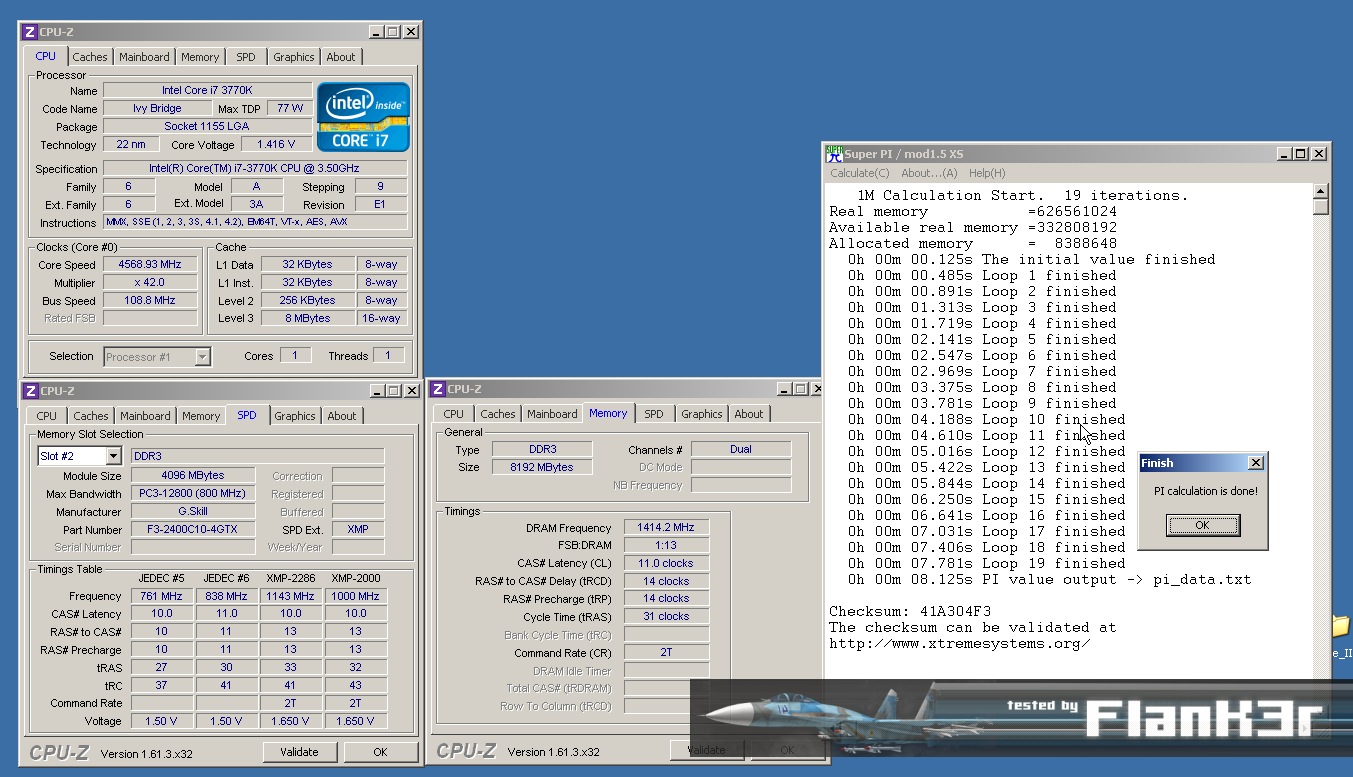The width and height of the screenshot is (1353, 777).
Task: Close the Finish dialog with X
Action: pos(1256,463)
